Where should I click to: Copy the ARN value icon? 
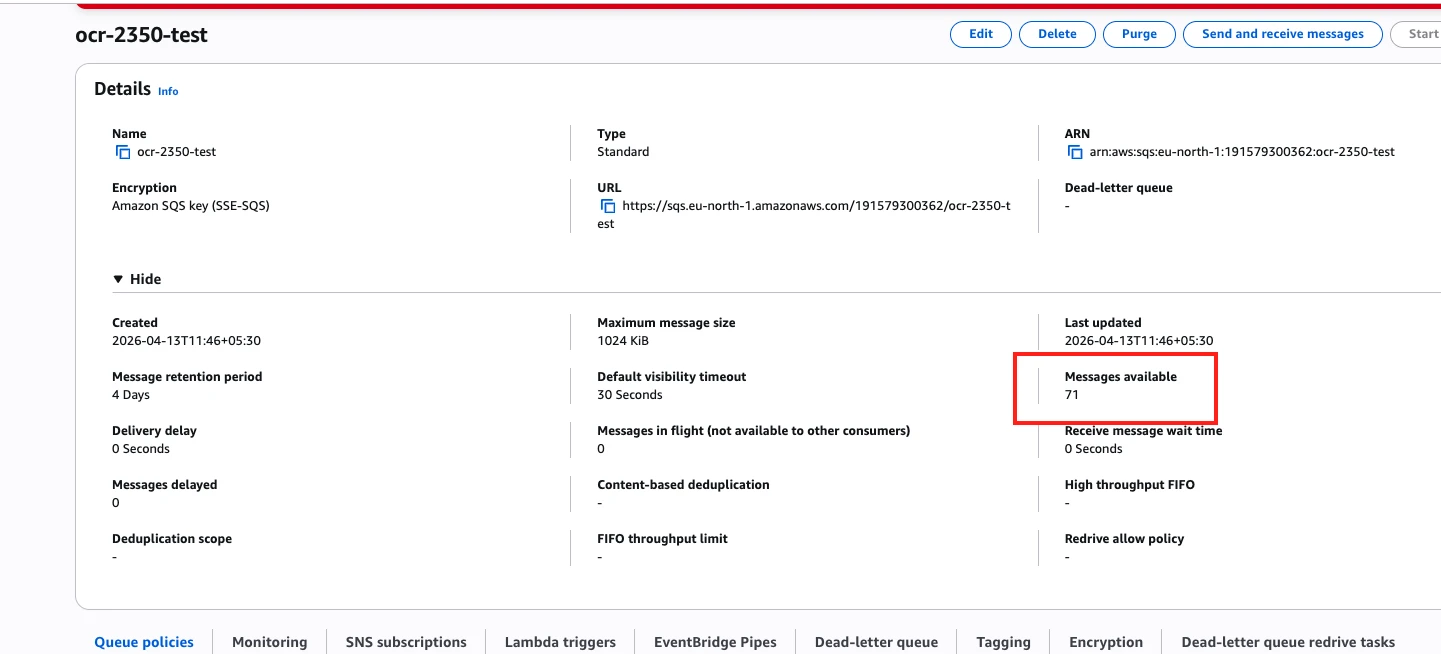tap(1075, 152)
